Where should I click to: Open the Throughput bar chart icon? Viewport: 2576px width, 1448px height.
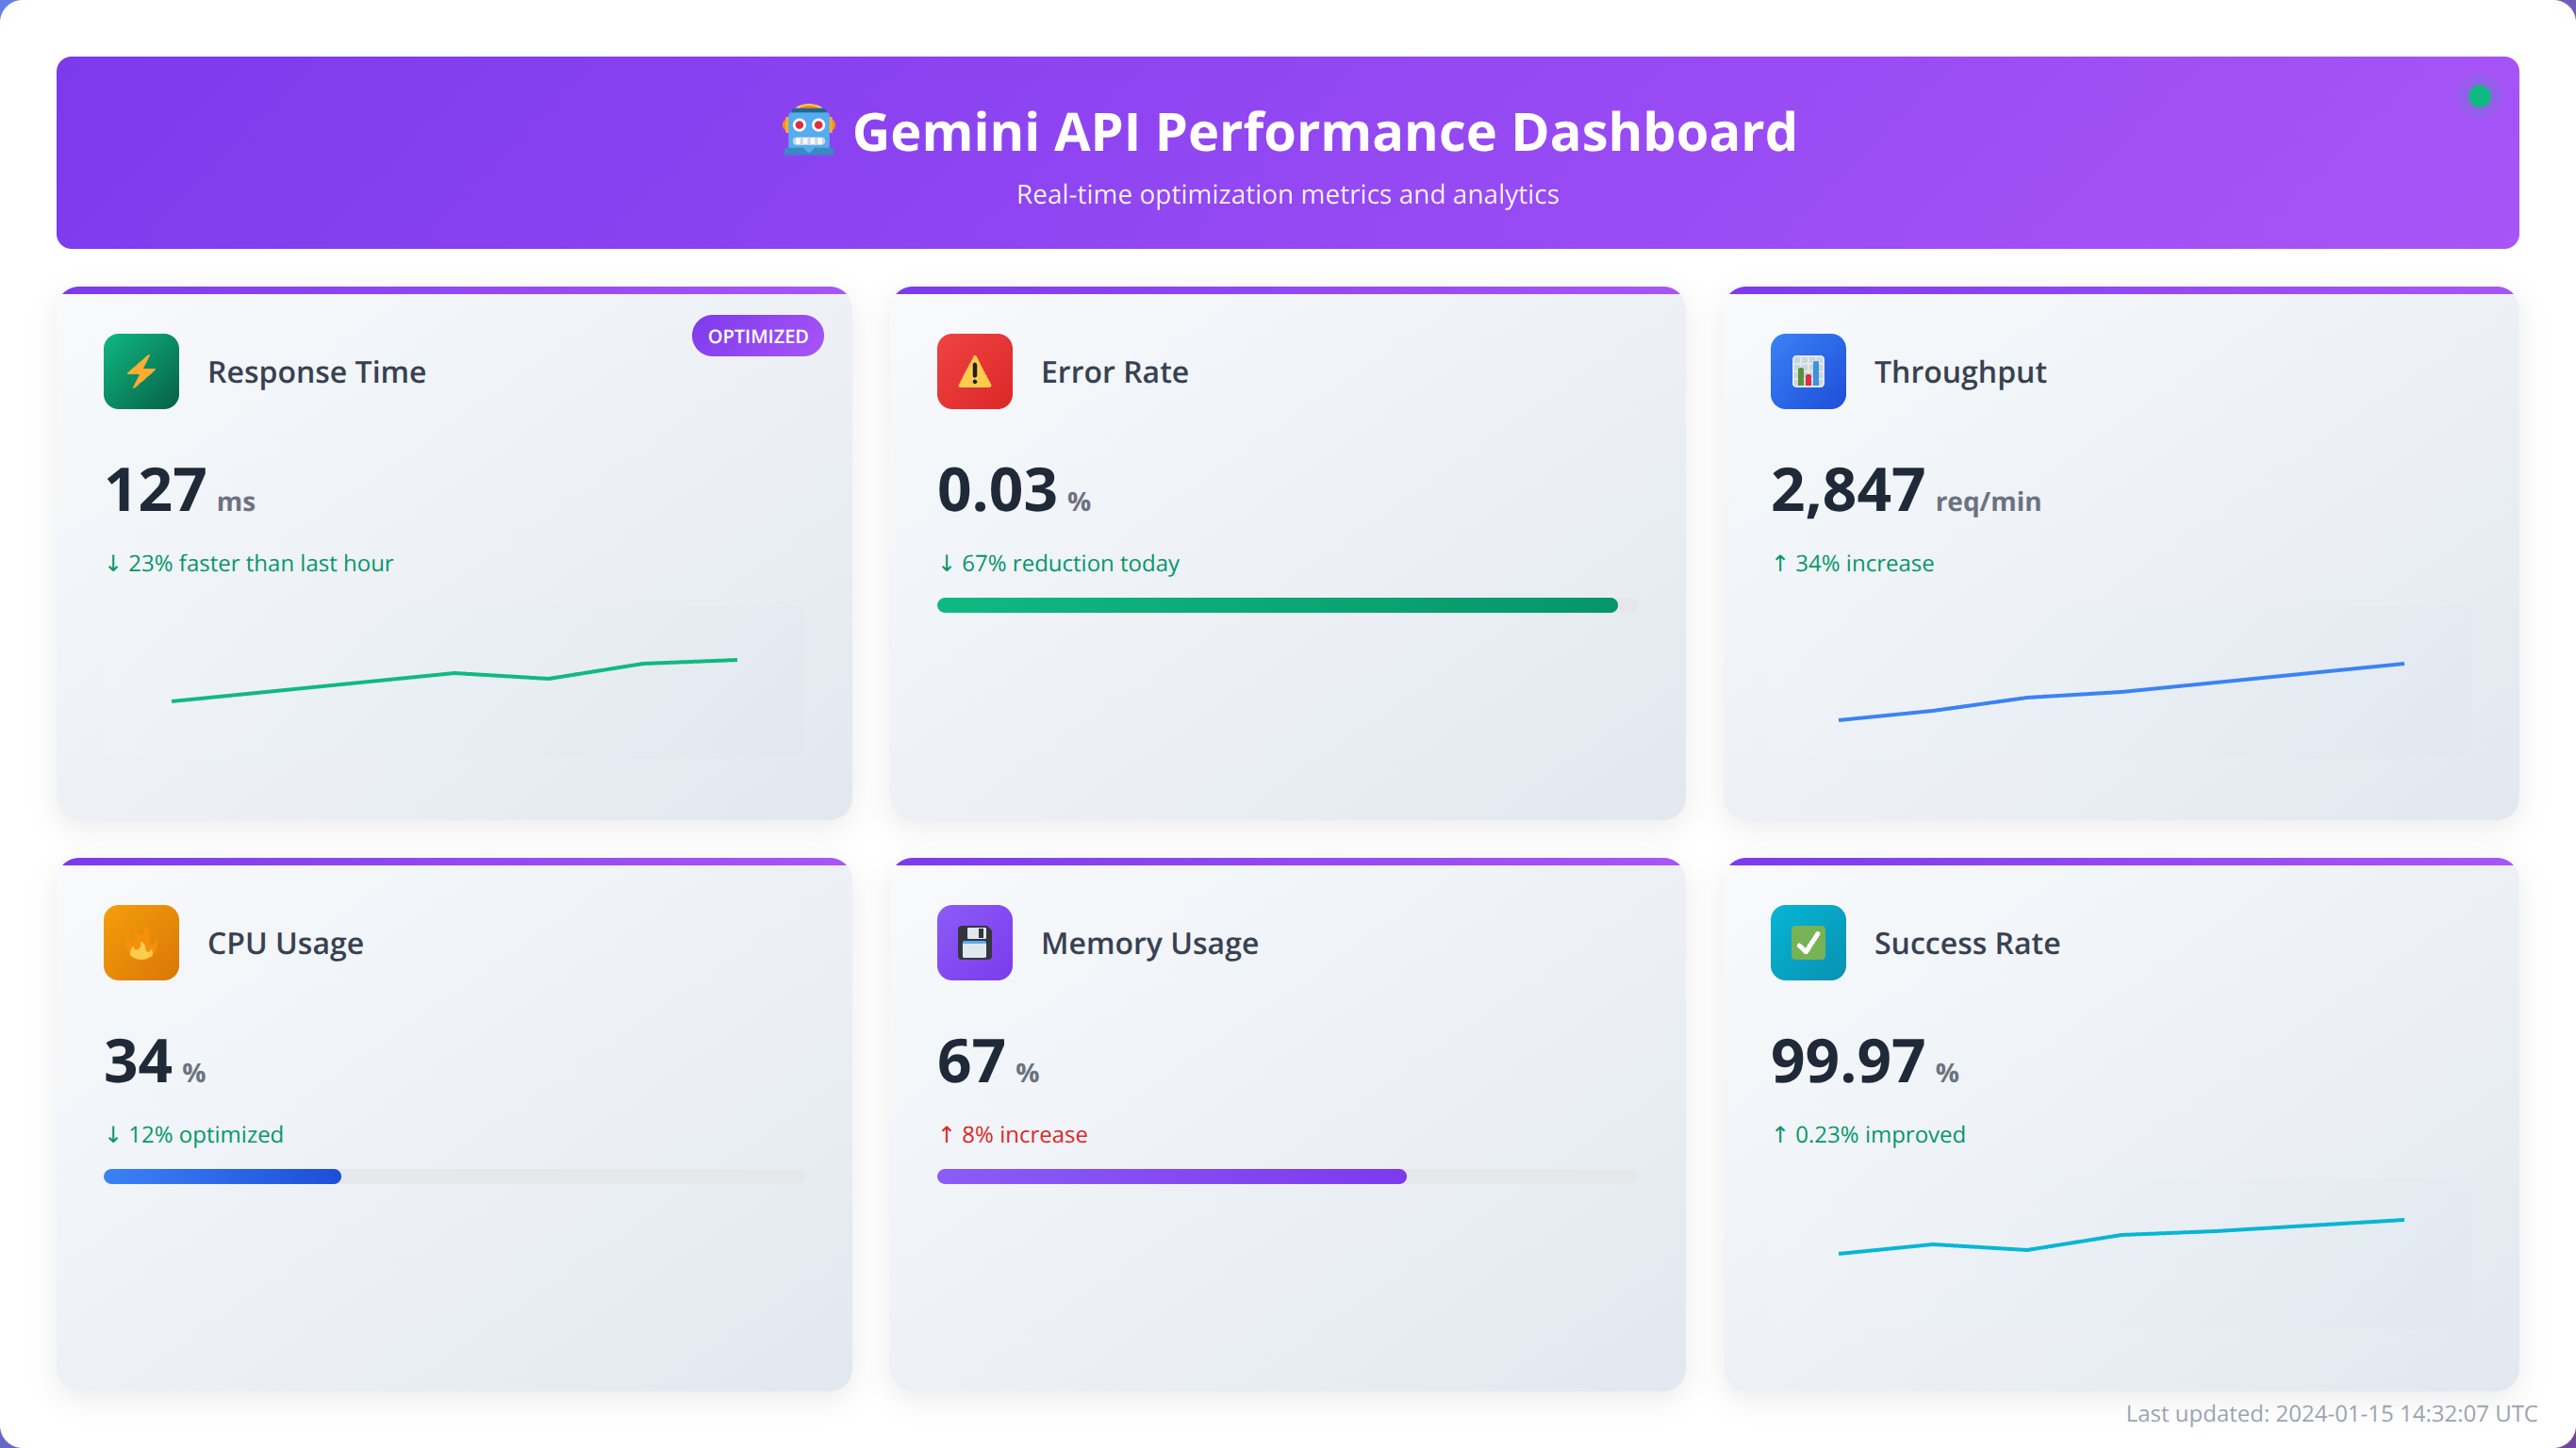[1808, 371]
